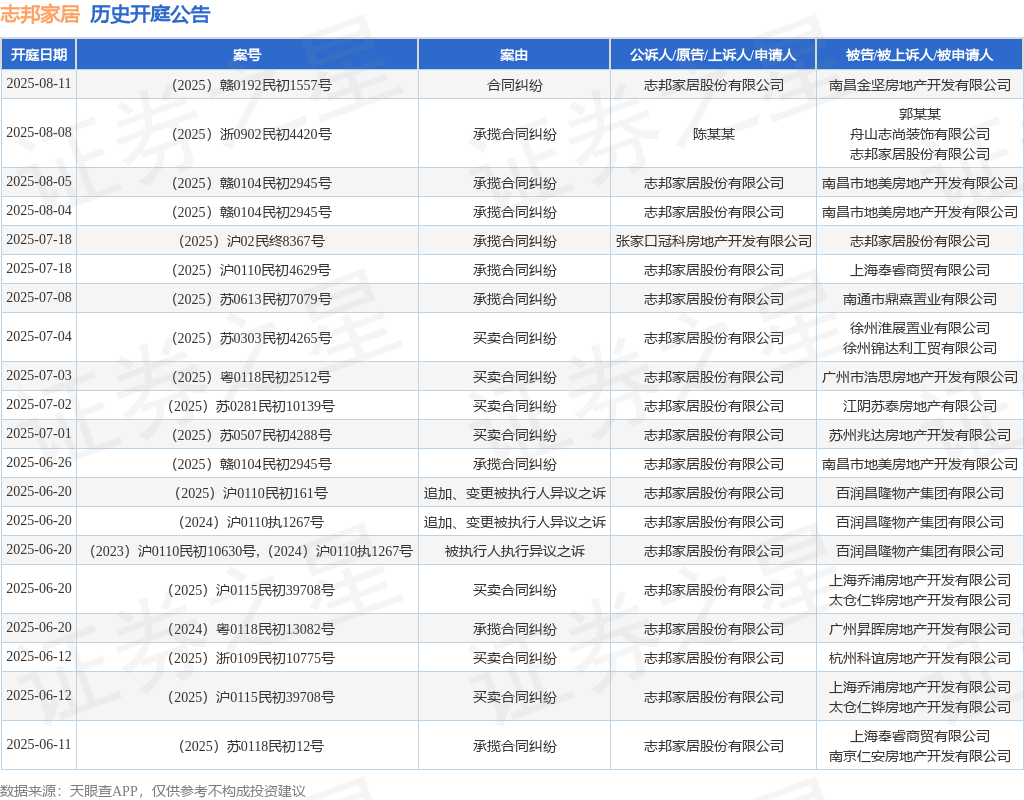Click the 志邦家居 title text
The width and height of the screenshot is (1024, 800).
[40, 14]
